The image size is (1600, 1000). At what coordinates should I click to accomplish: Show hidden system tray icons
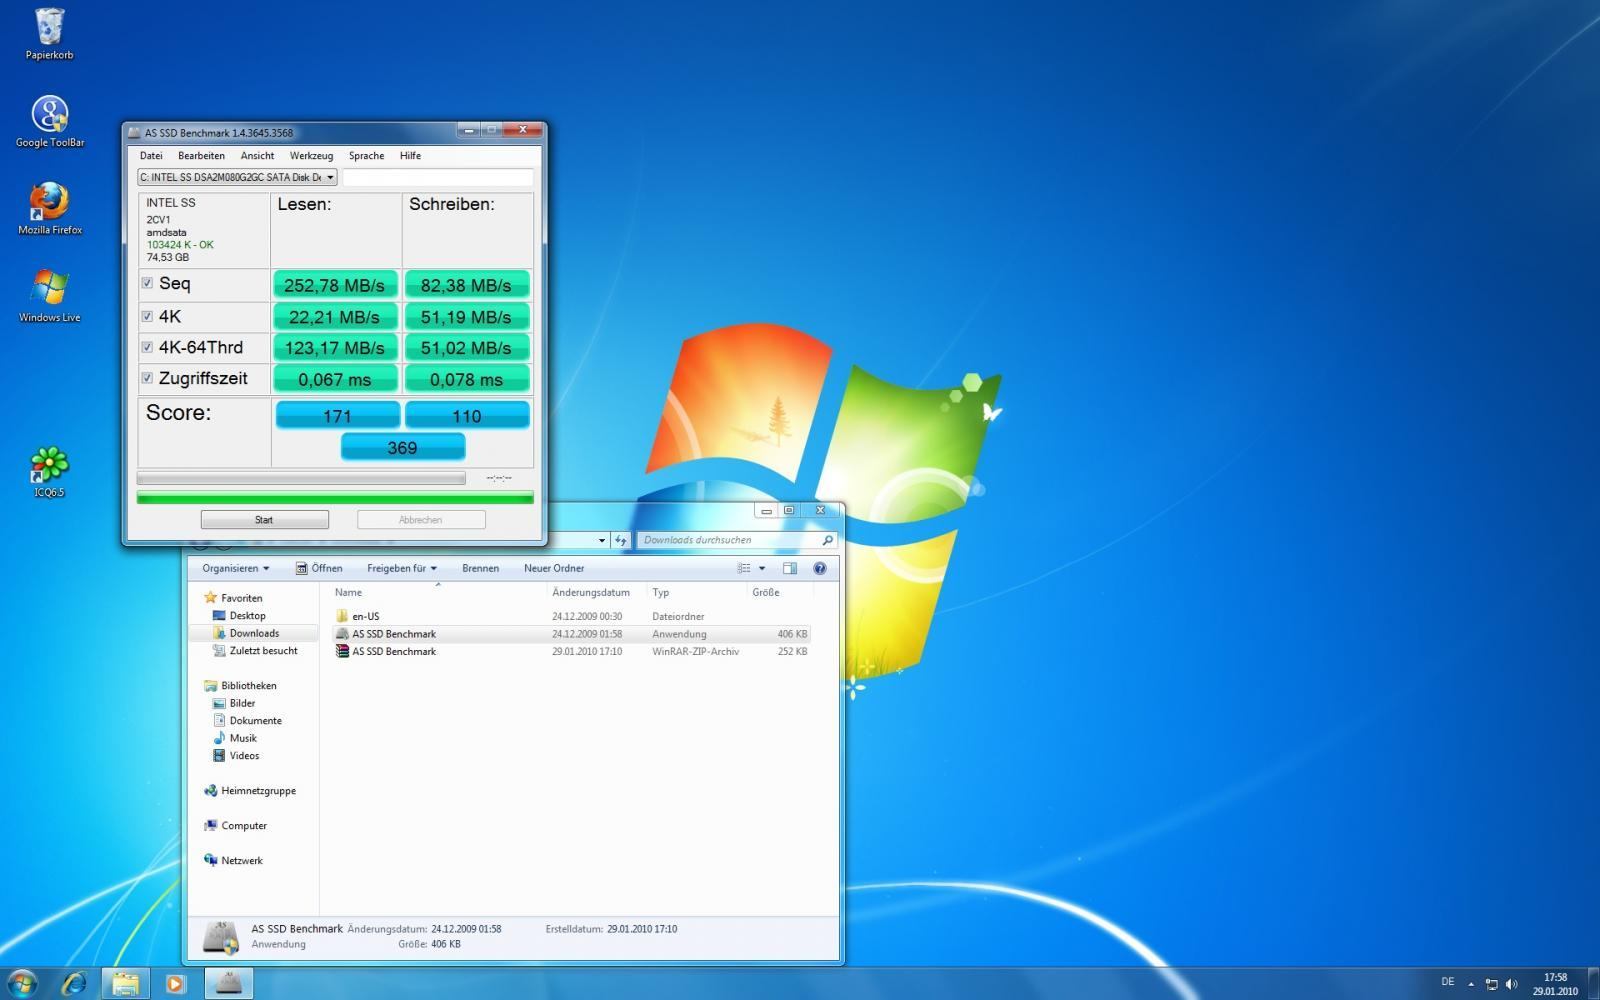click(1471, 984)
